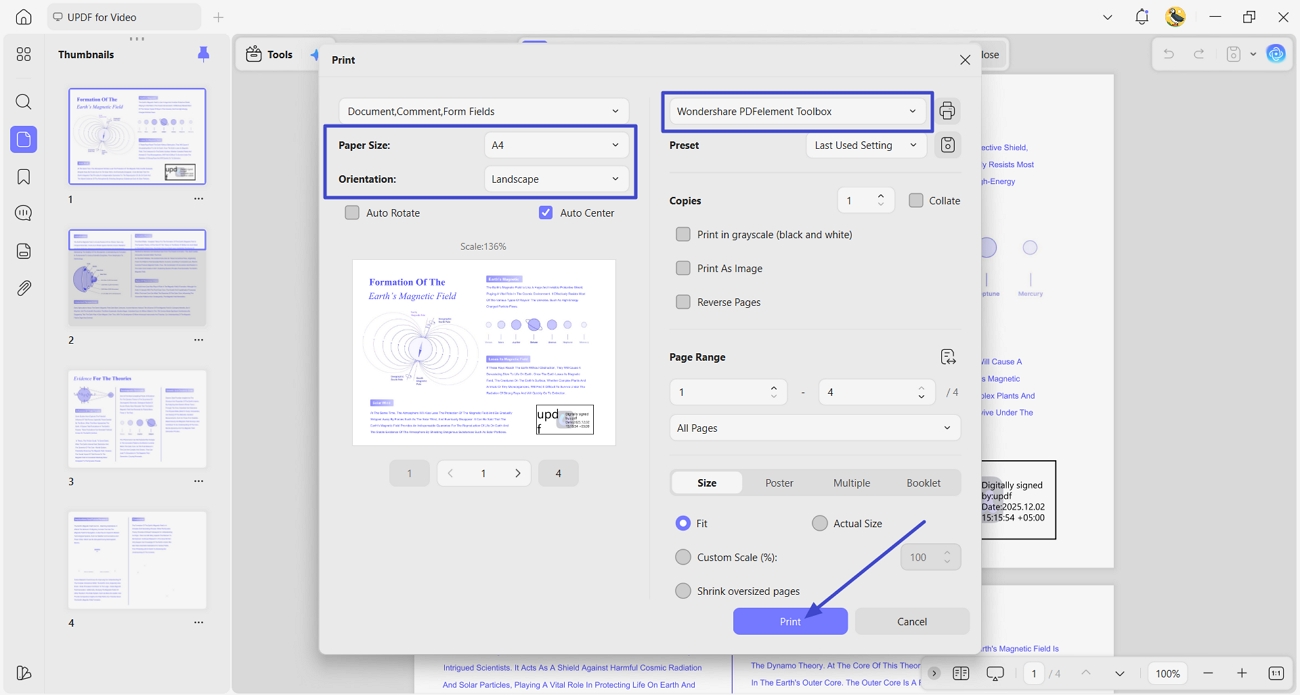Screen dimensions: 1300x695
Task: Pin the Thumbnails panel
Action: [x=203, y=54]
